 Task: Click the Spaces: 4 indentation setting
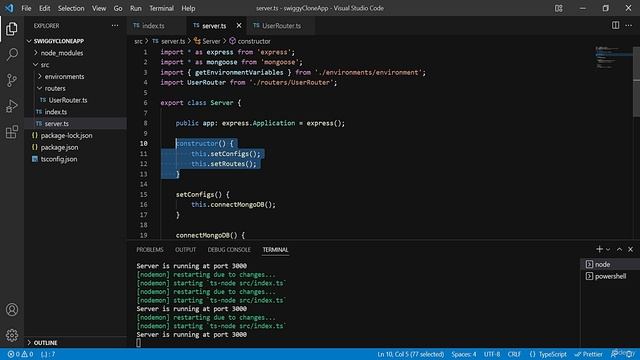(x=464, y=354)
